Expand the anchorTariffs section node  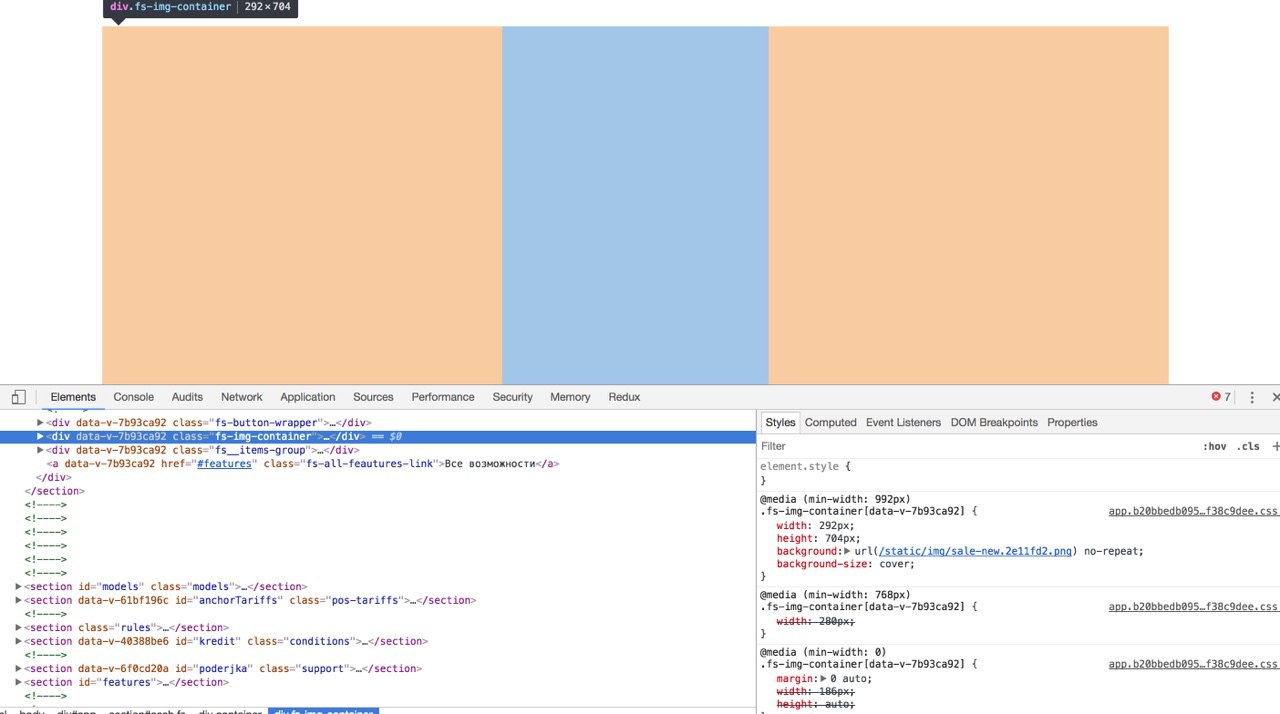click(19, 601)
